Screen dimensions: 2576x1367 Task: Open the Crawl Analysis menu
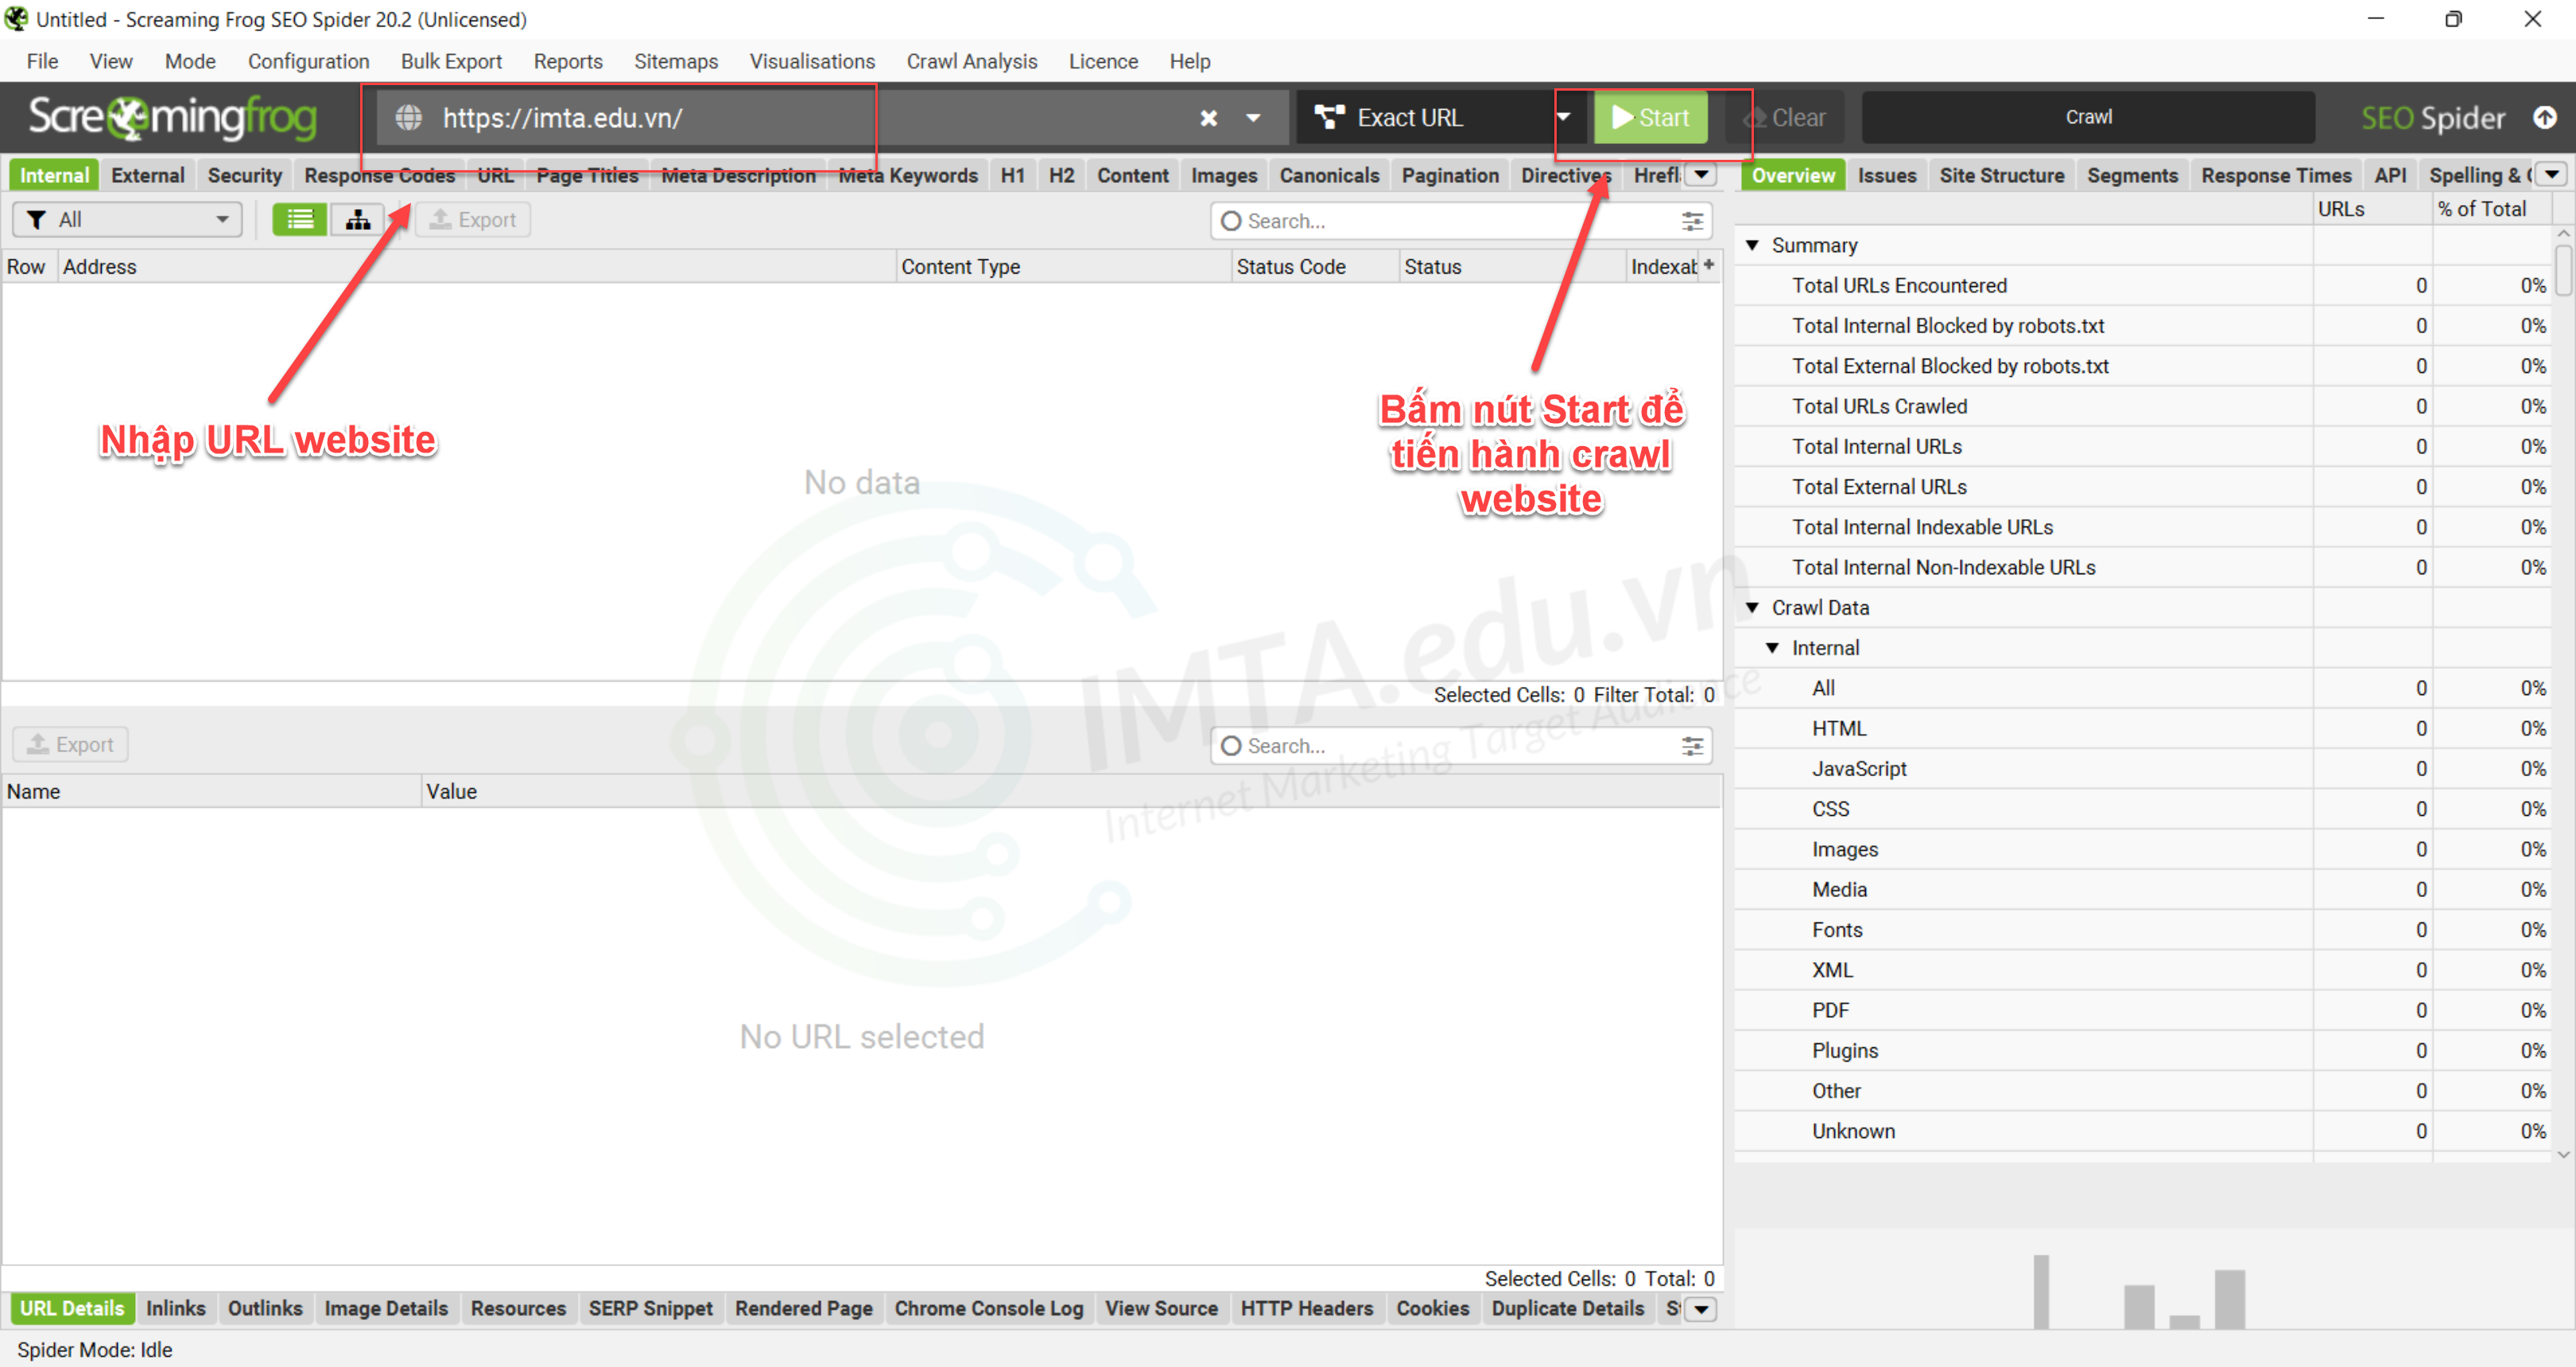pos(971,61)
